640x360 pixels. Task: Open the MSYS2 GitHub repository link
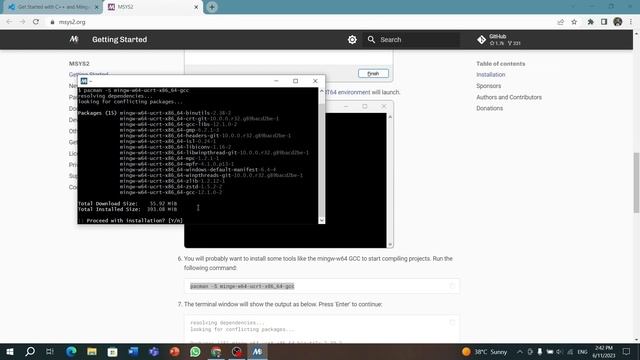pyautogui.click(x=499, y=40)
